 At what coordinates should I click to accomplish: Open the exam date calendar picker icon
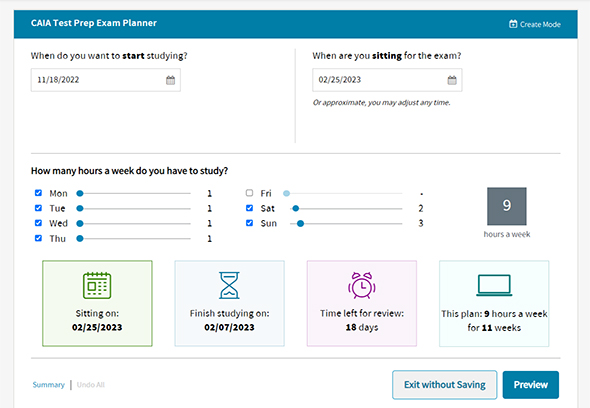[x=452, y=80]
